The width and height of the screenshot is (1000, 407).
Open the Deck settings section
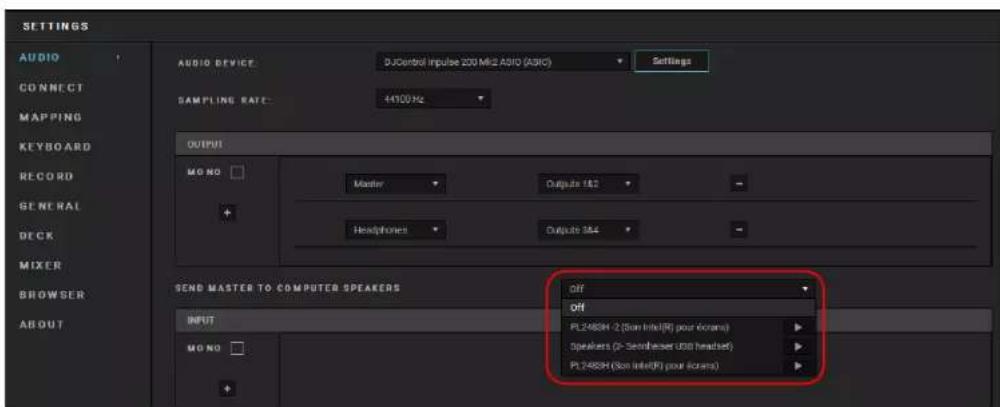point(37,236)
